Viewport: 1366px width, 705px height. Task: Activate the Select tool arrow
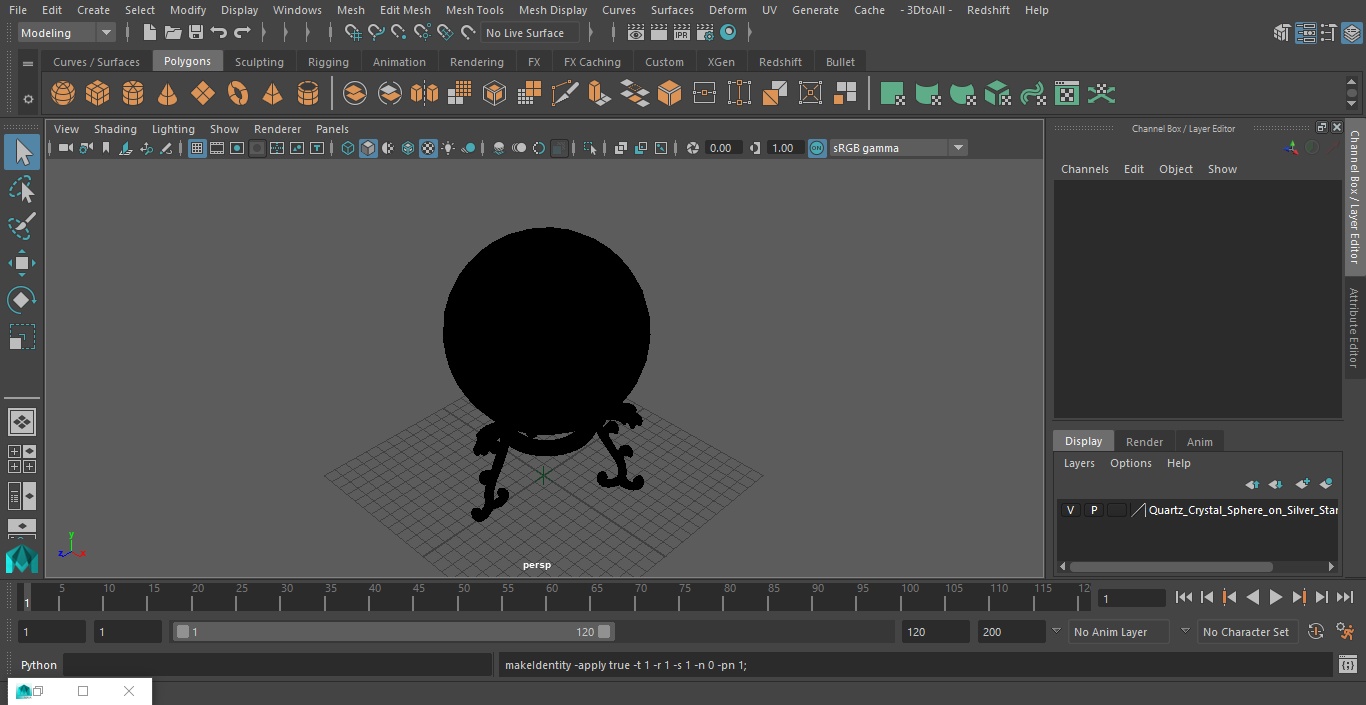click(22, 152)
